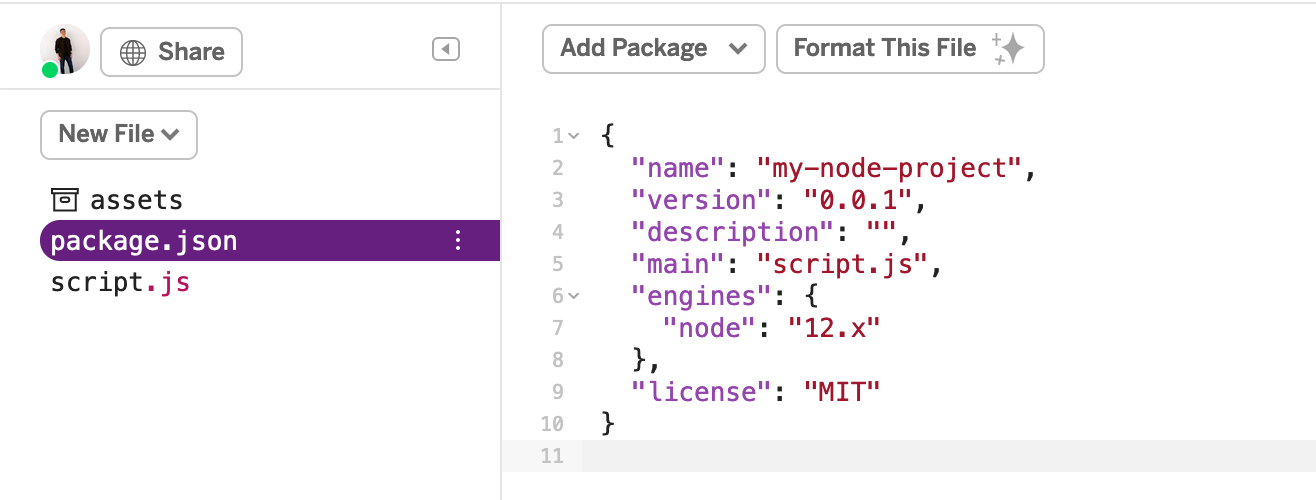Open the New File dropdown
Screen dimensions: 1316x500
pos(119,134)
